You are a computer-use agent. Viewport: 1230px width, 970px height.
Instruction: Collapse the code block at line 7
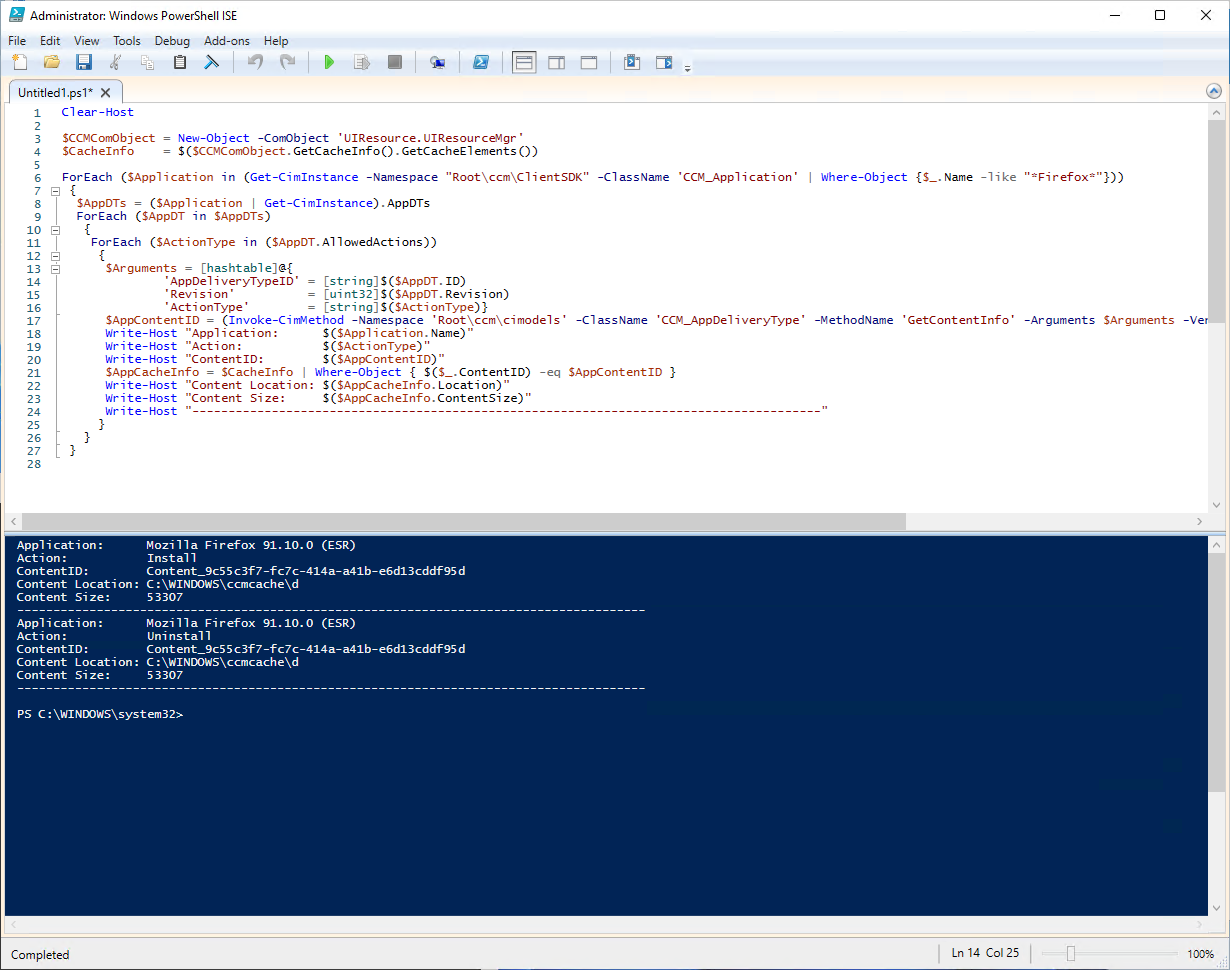[x=55, y=190]
